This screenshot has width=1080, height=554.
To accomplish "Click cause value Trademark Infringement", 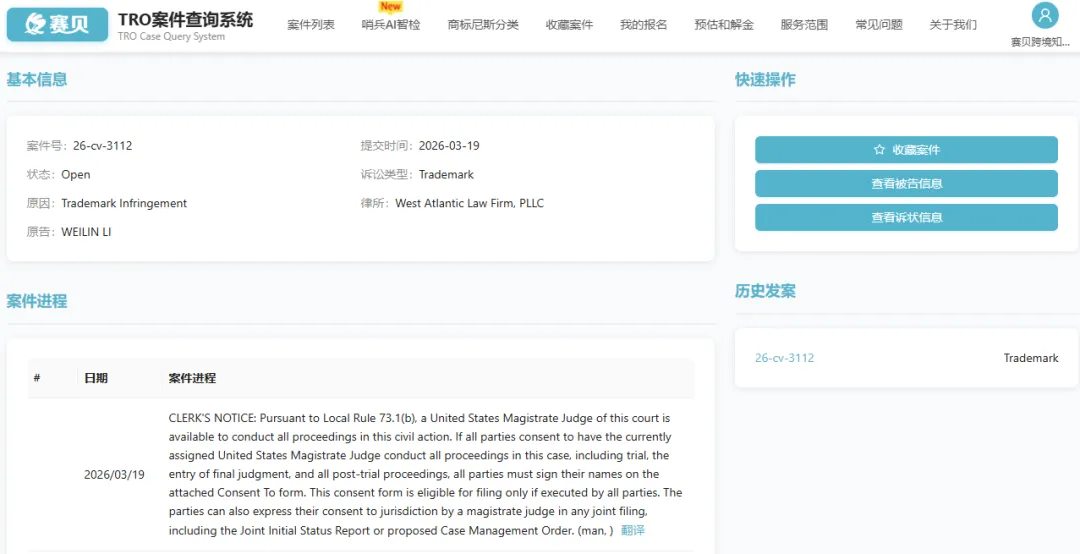I will point(124,203).
